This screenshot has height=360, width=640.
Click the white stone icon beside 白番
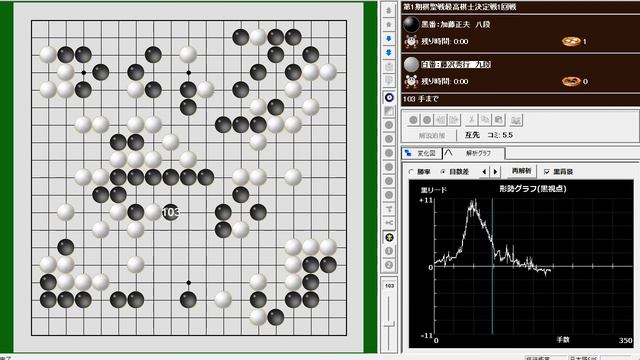[411, 64]
